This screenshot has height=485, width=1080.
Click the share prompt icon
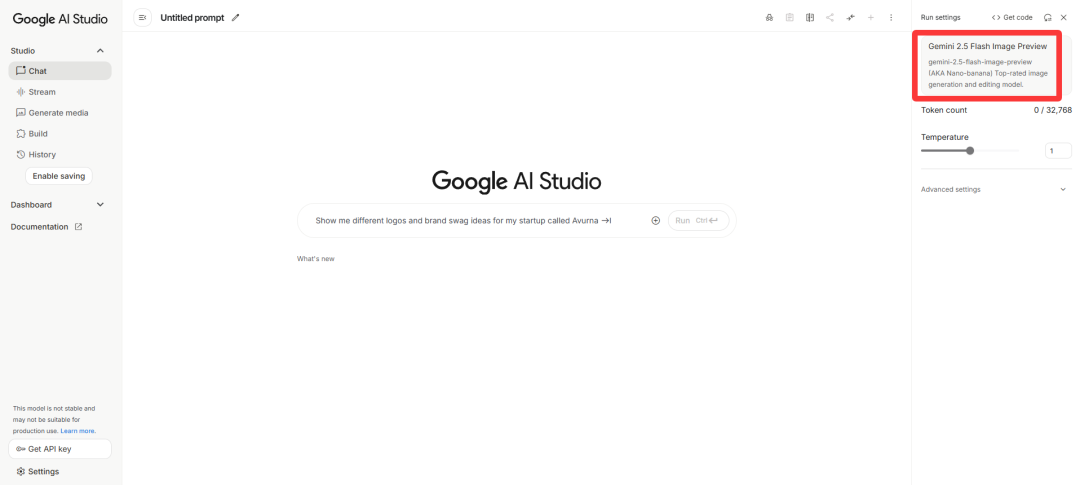[830, 17]
